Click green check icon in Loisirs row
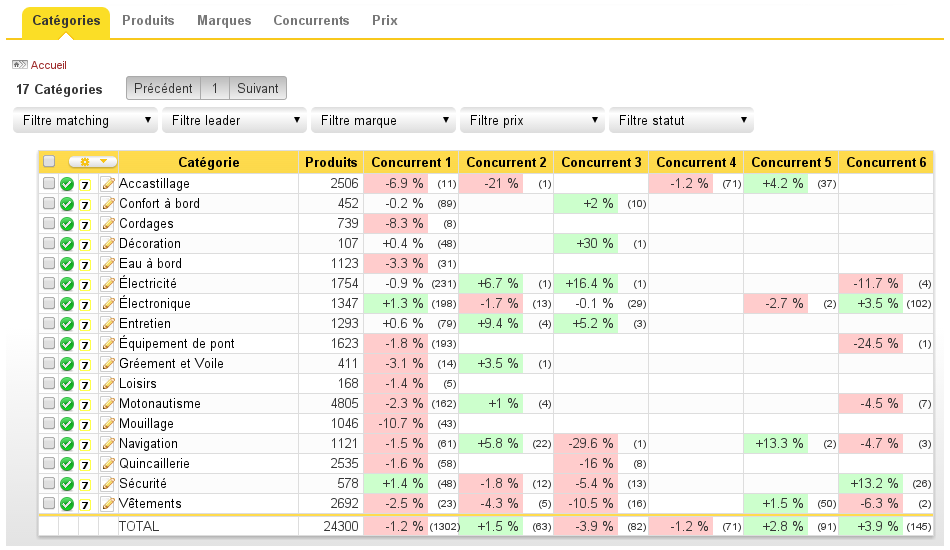The width and height of the screenshot is (950, 550). point(67,384)
